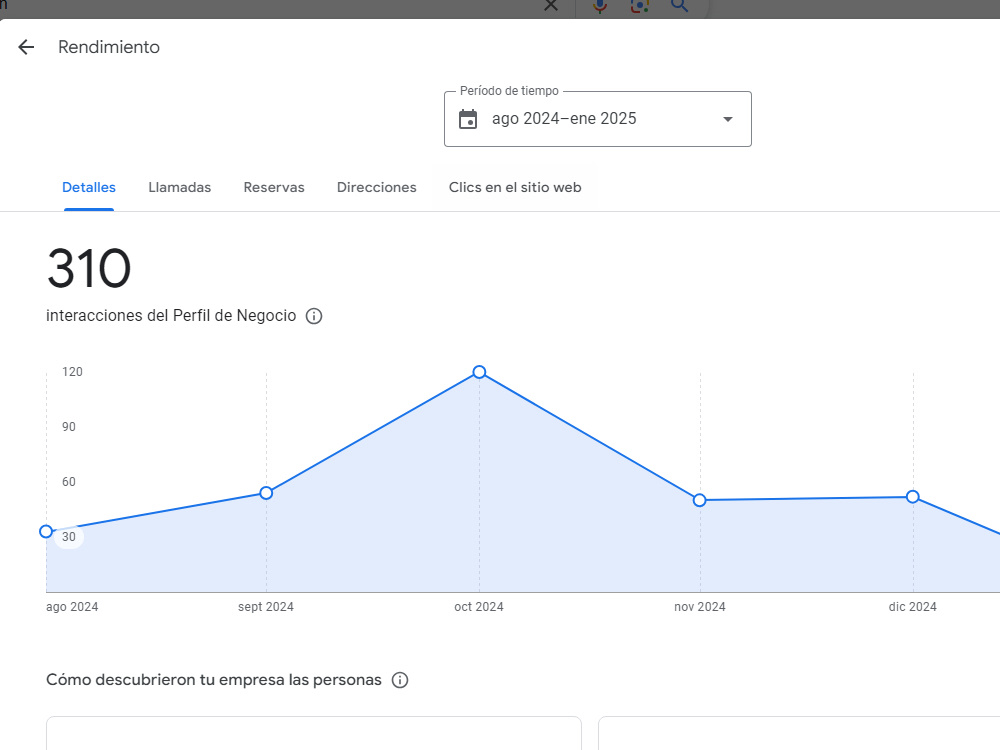Click the 120 y-axis value
This screenshot has height=750, width=1000.
tap(72, 372)
